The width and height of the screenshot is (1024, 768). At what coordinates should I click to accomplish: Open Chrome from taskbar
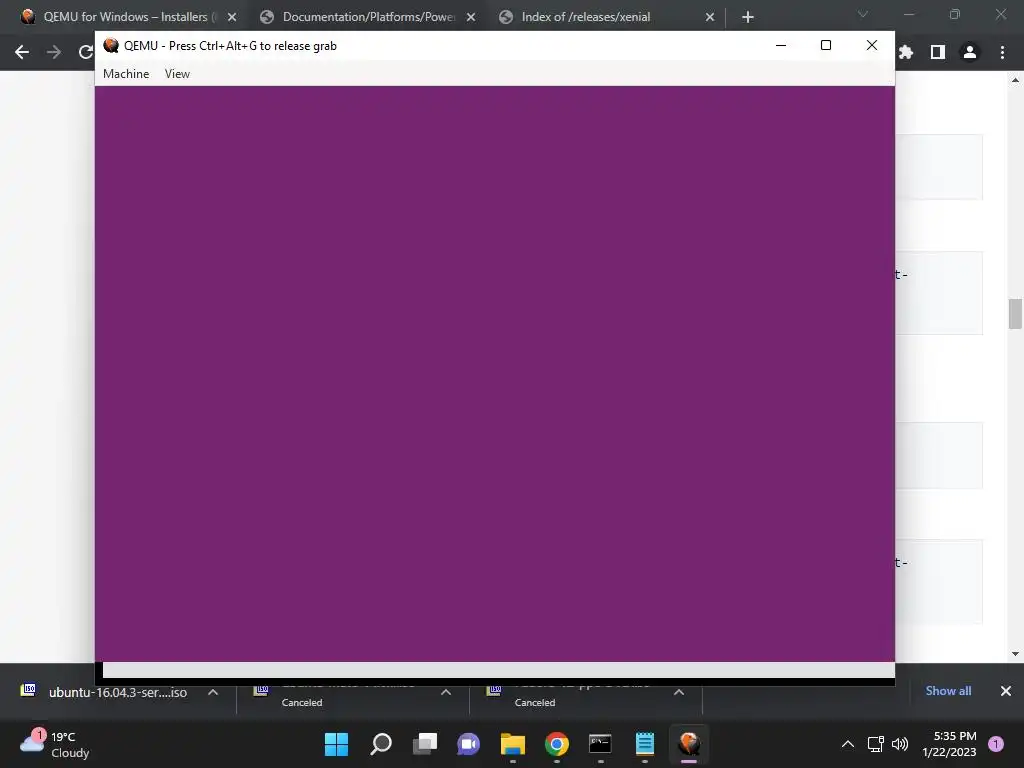coord(556,744)
